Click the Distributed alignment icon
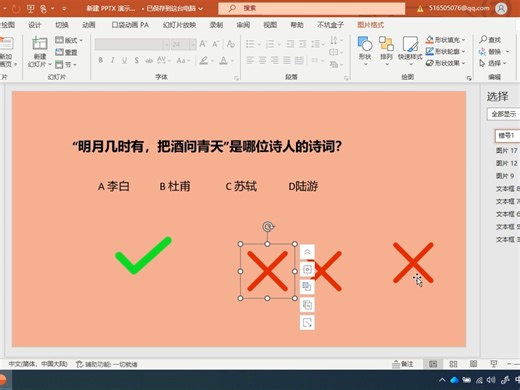The width and height of the screenshot is (520, 390). [x=299, y=60]
